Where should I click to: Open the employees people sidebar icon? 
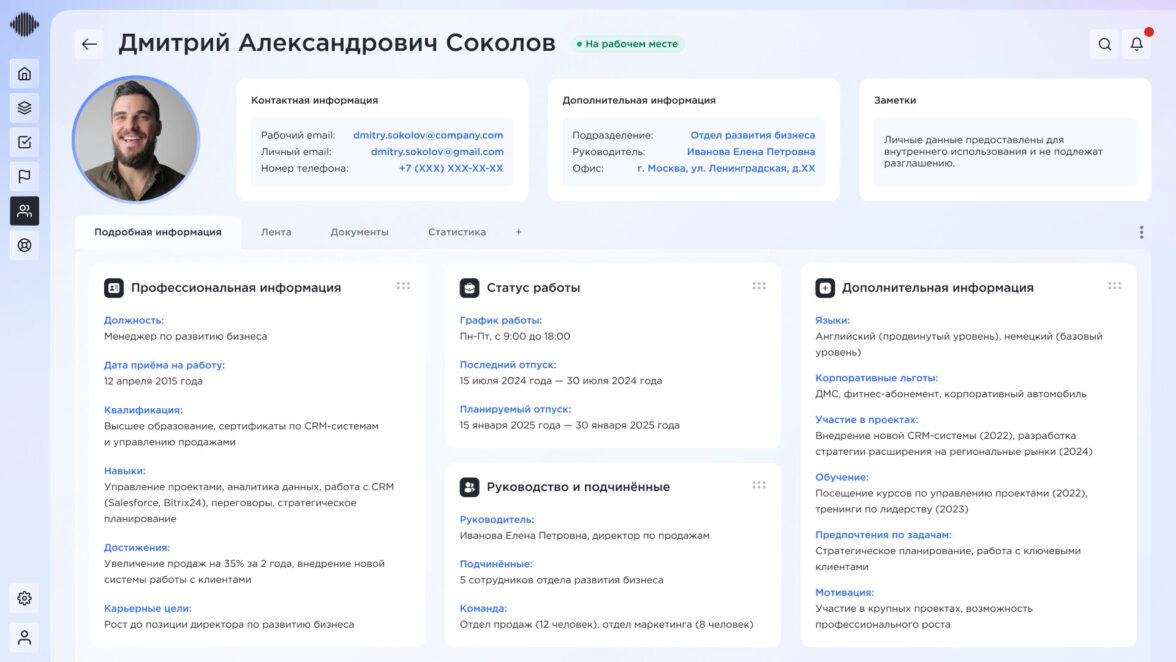(x=25, y=211)
